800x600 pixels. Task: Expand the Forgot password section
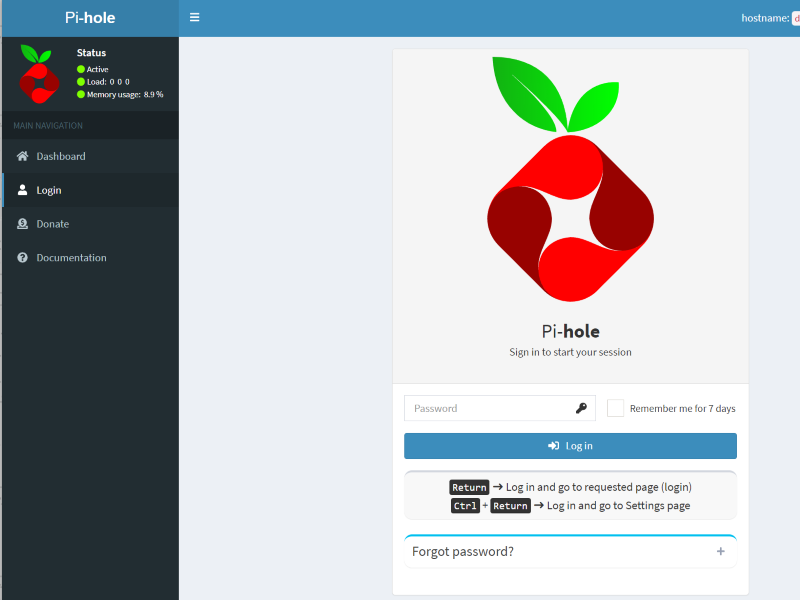[570, 551]
